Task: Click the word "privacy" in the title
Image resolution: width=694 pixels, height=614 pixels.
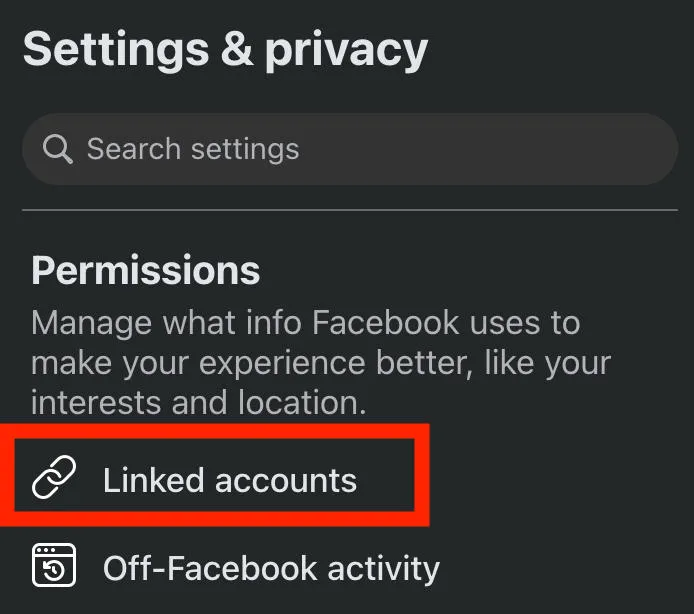Action: point(346,49)
